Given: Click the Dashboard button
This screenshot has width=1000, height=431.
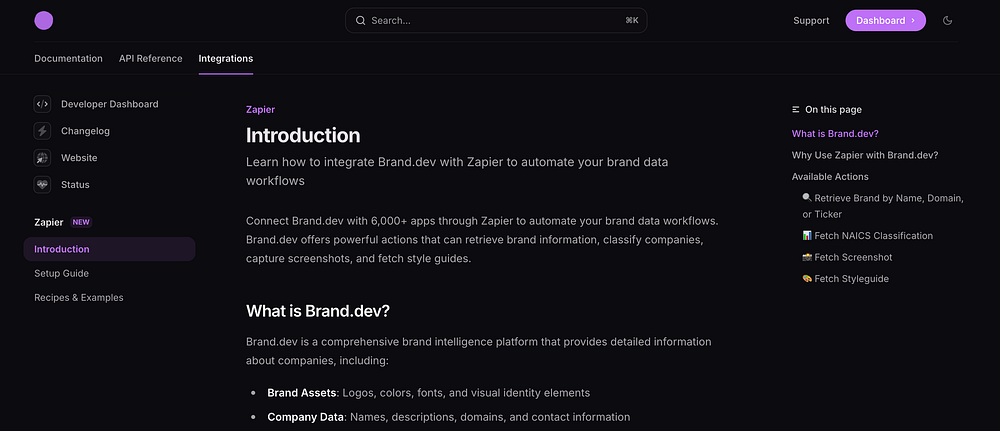Looking at the screenshot, I should click(885, 20).
